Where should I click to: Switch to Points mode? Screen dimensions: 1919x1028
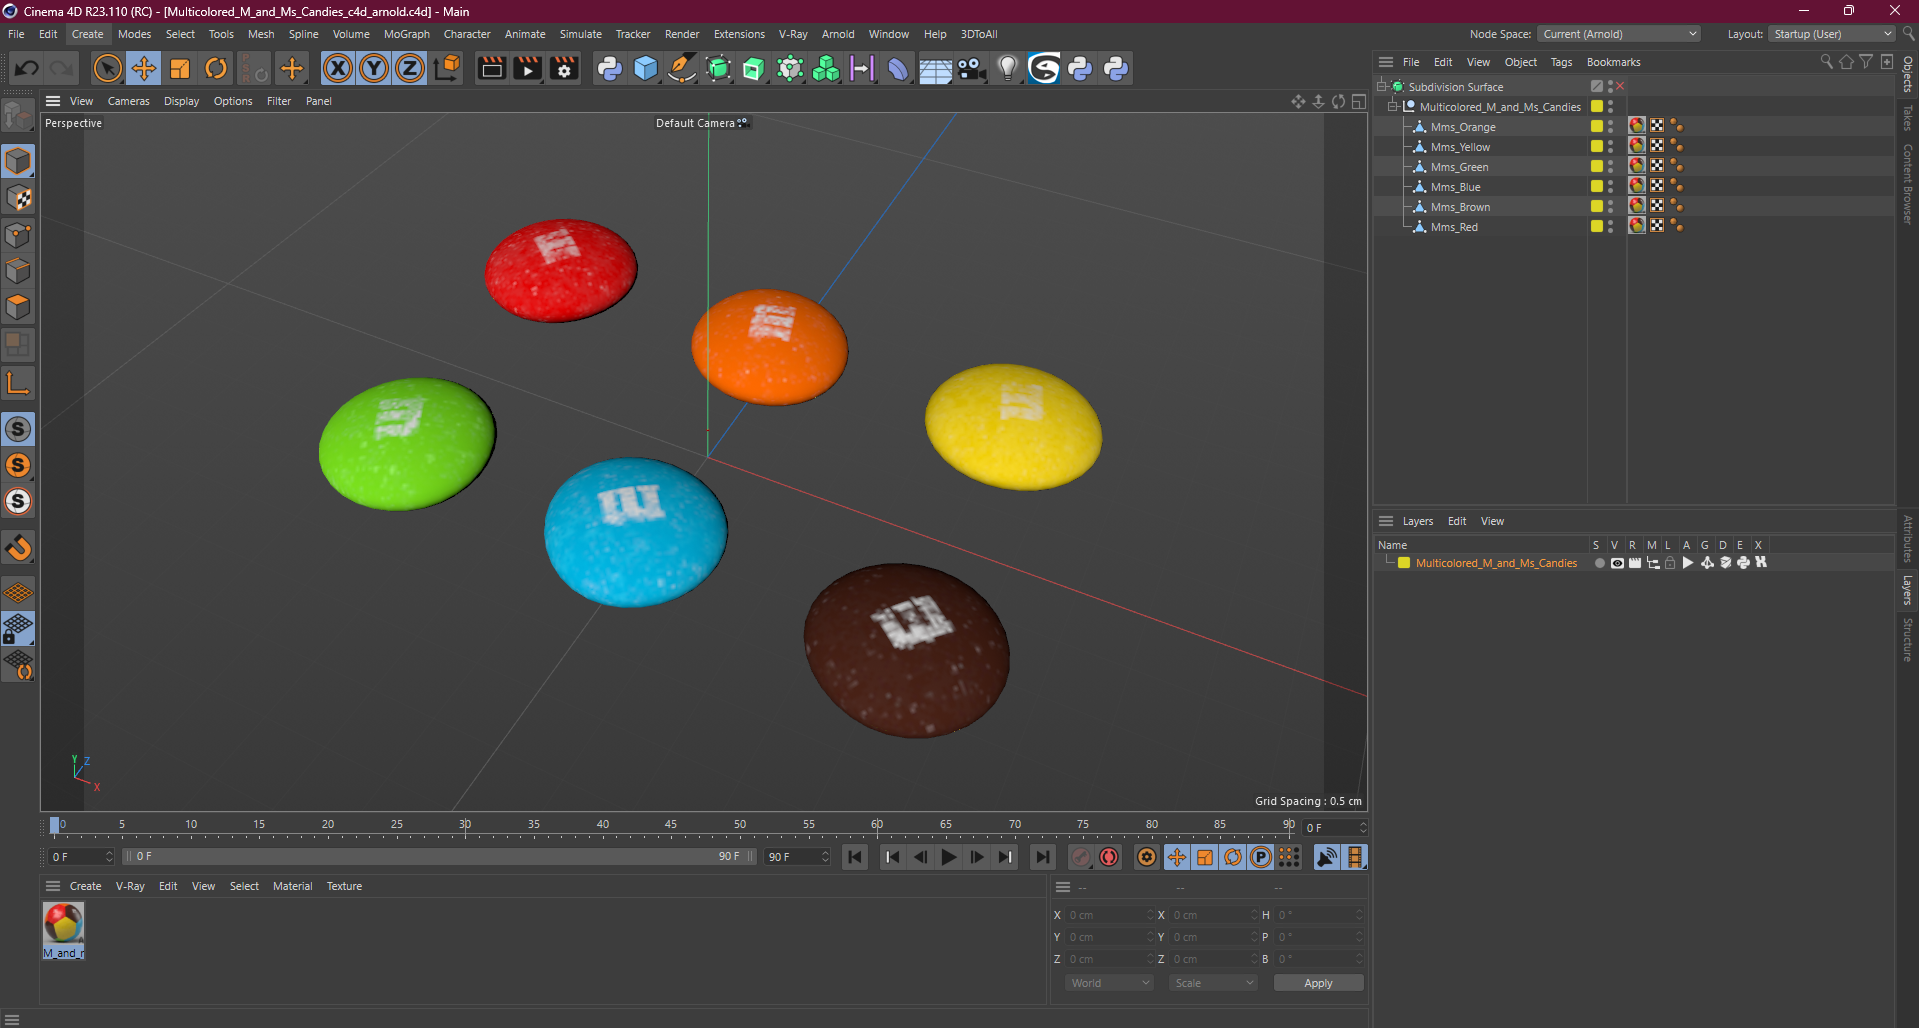18,235
